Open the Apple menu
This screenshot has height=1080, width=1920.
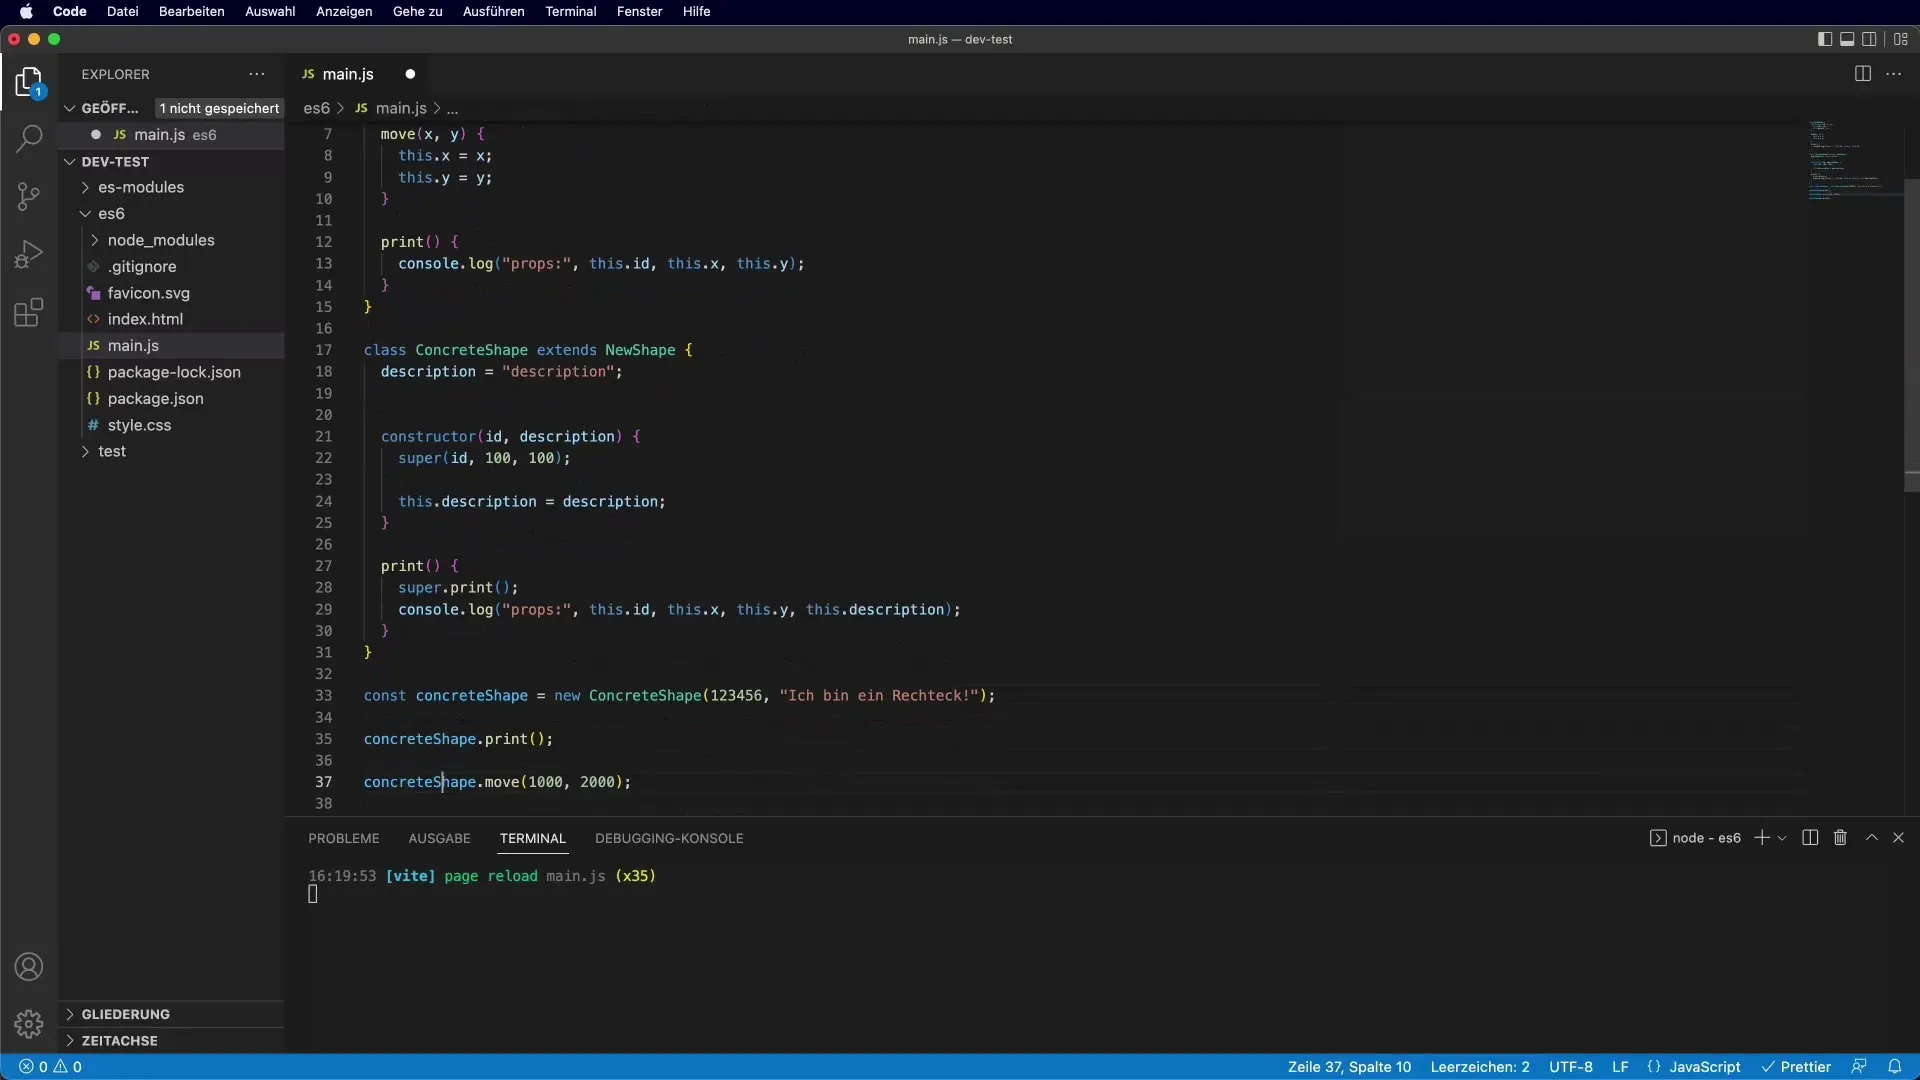[x=26, y=11]
